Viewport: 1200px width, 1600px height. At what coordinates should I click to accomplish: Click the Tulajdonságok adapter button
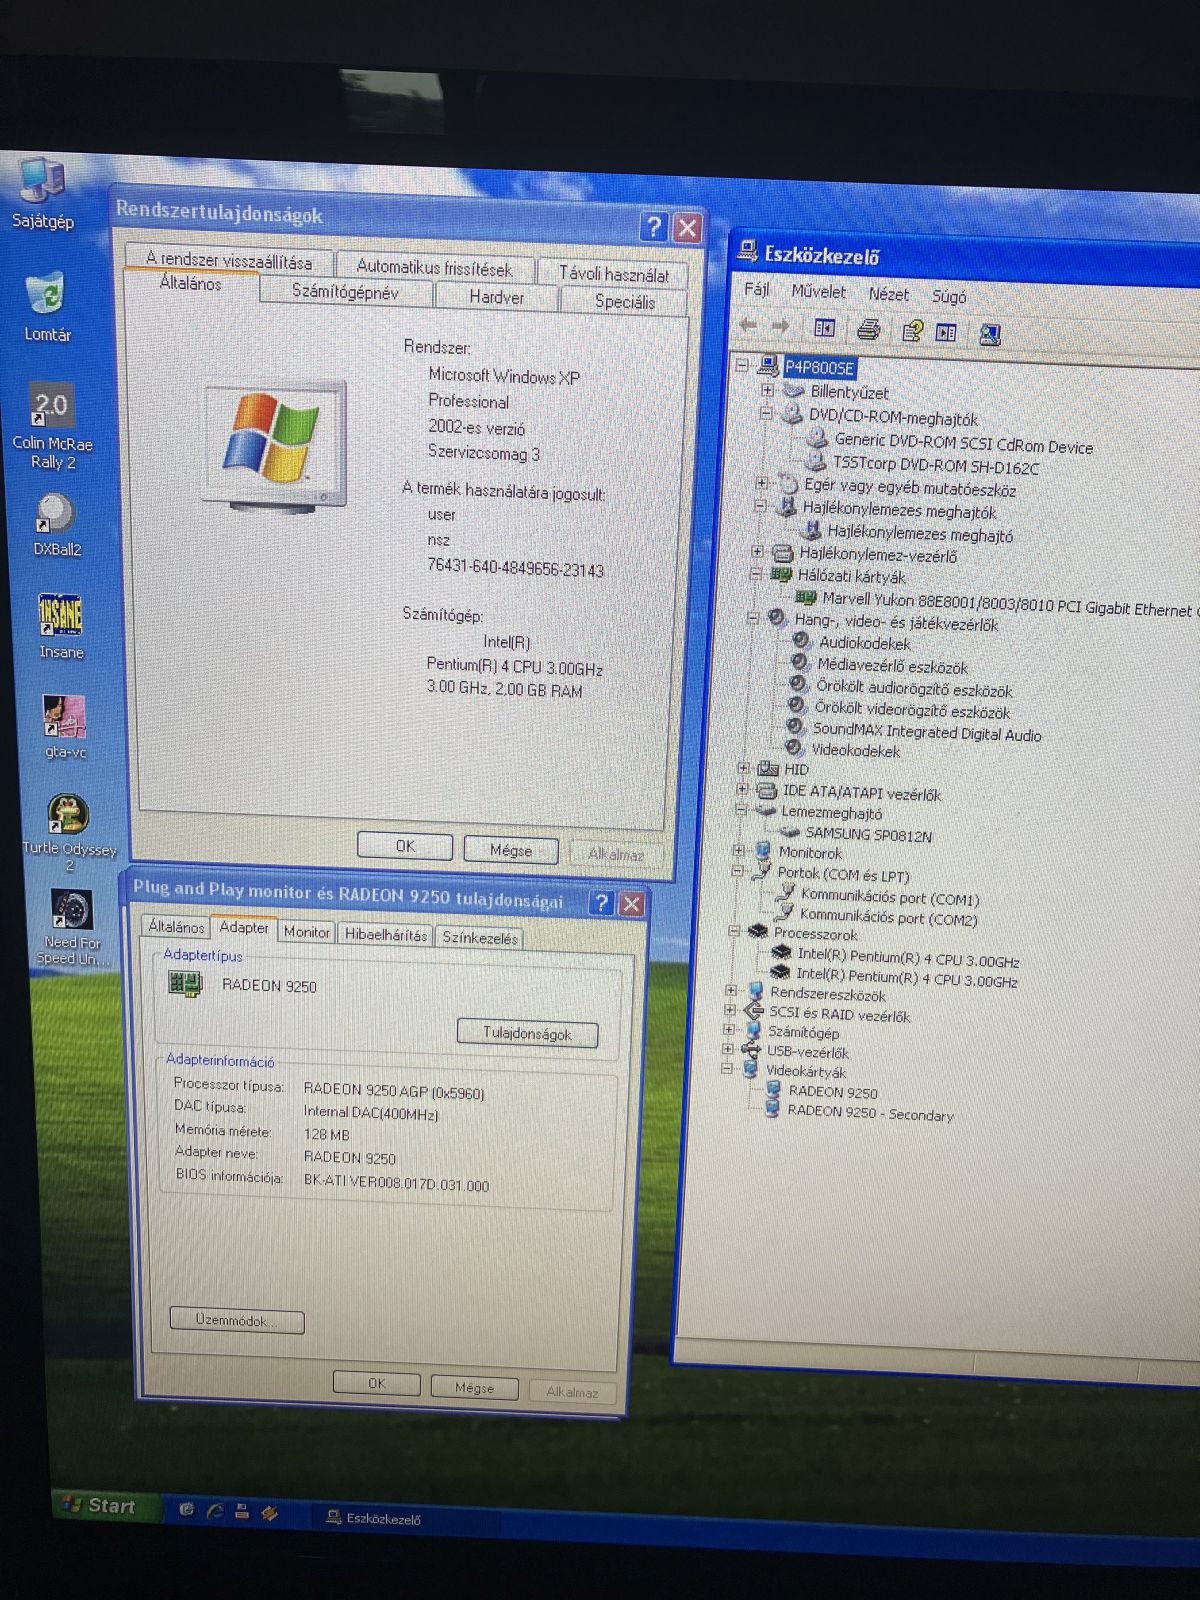527,1034
